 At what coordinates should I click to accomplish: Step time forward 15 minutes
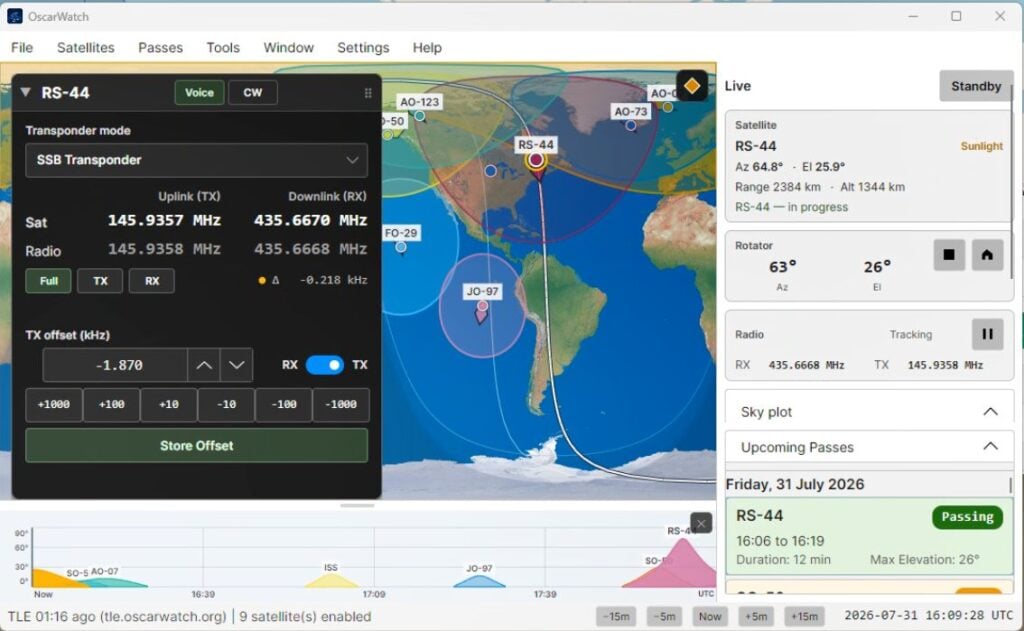(x=804, y=616)
